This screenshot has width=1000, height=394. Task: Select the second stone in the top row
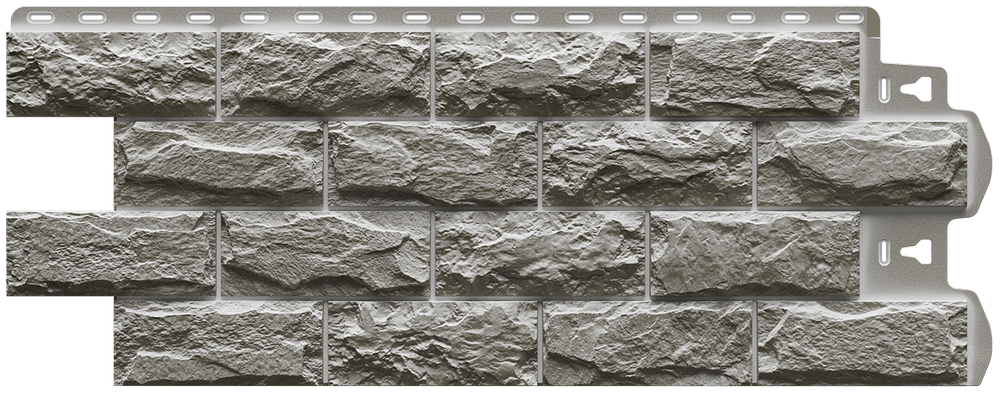[325, 74]
